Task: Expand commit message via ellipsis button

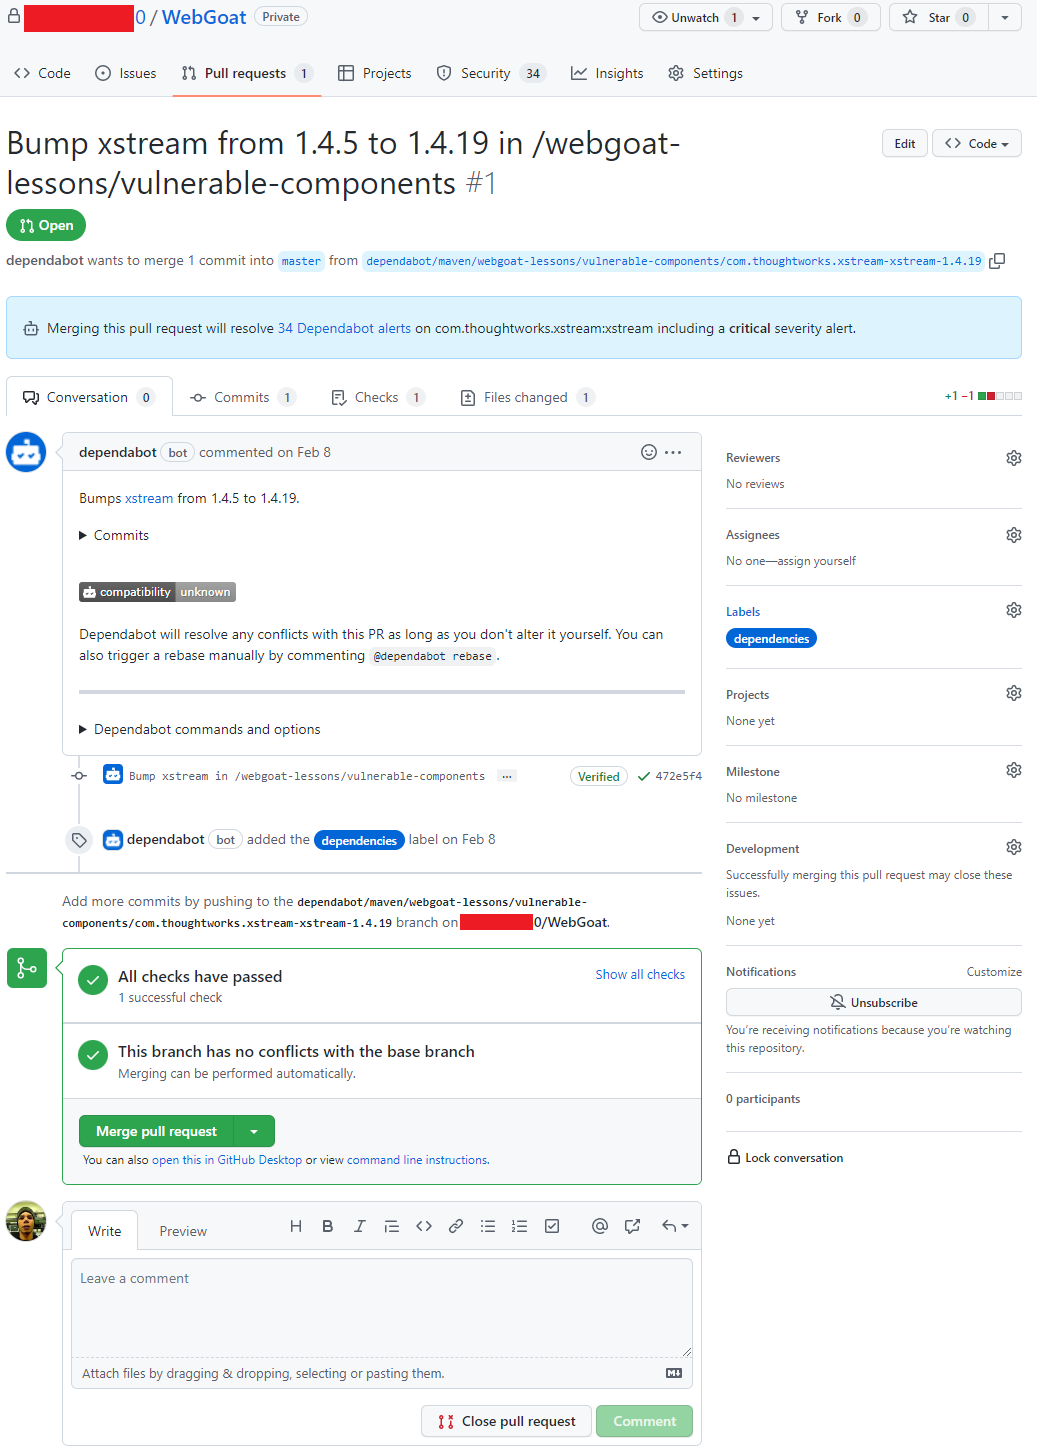Action: tap(507, 776)
